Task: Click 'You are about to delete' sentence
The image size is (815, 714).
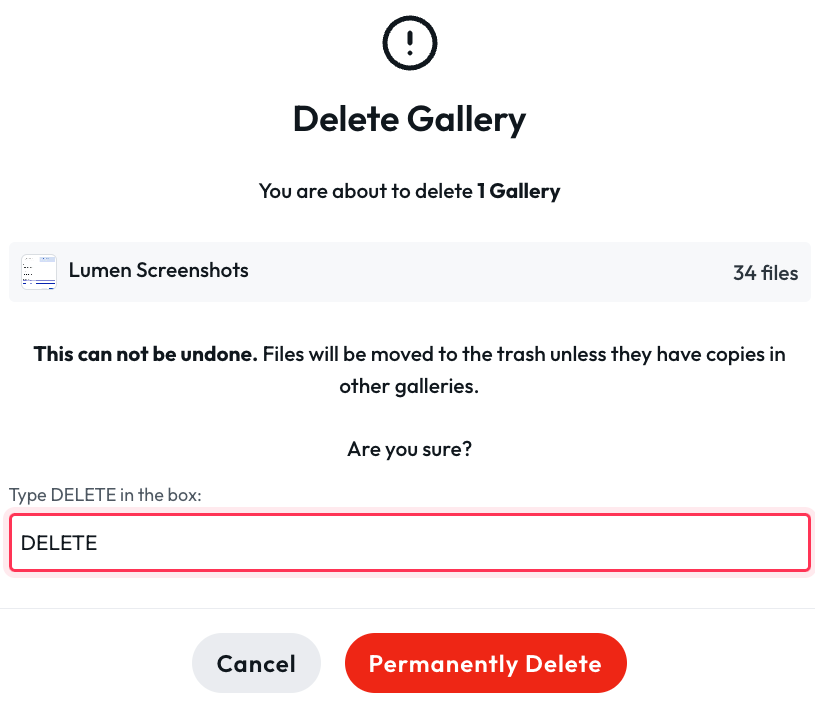Action: 366,191
